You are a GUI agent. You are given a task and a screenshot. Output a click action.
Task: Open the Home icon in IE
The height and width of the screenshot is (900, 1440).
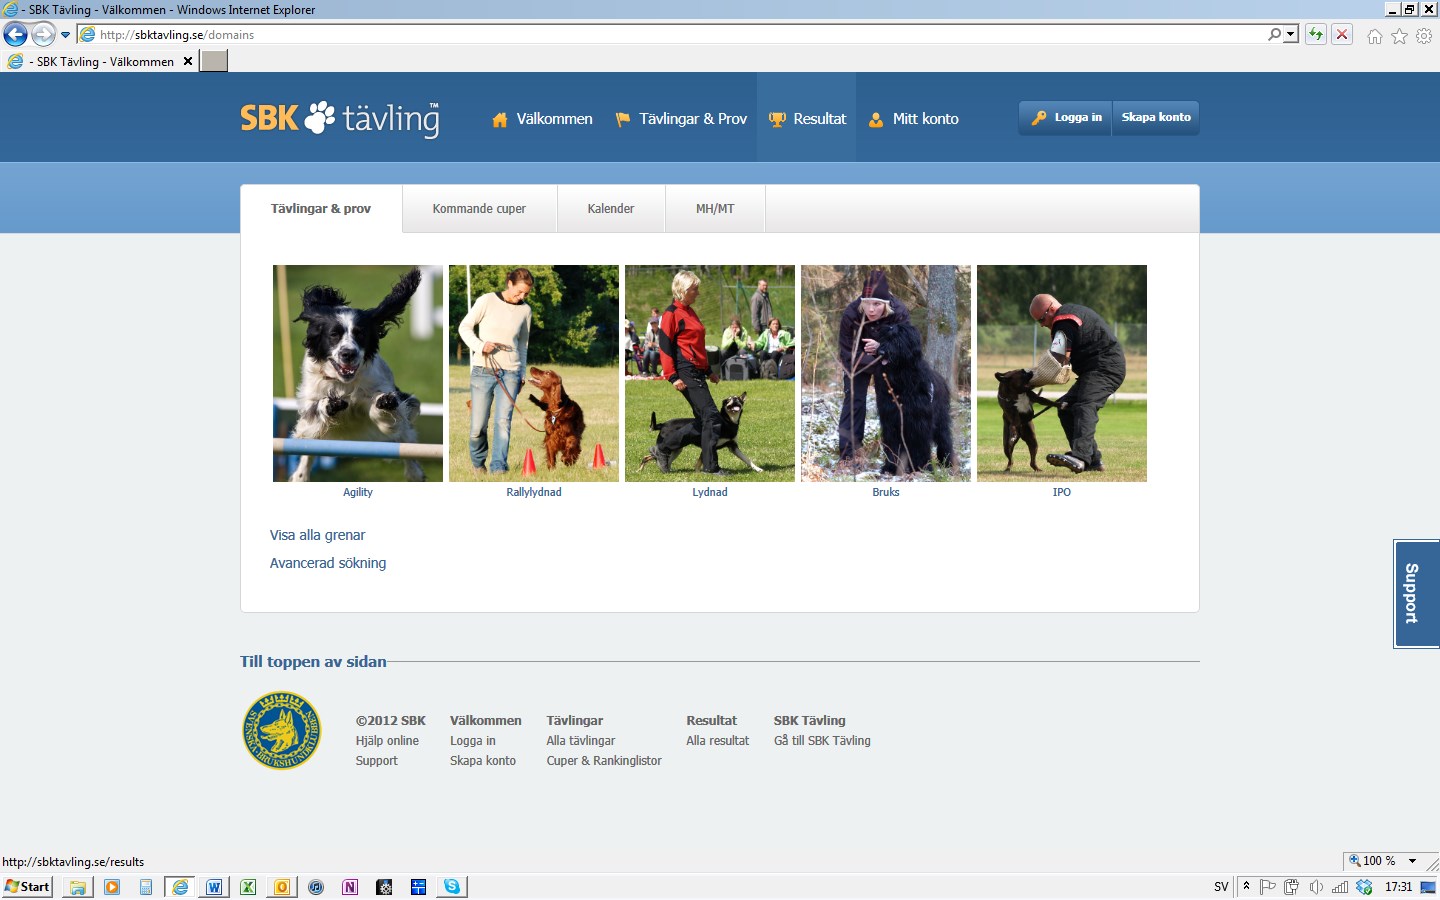(1375, 36)
